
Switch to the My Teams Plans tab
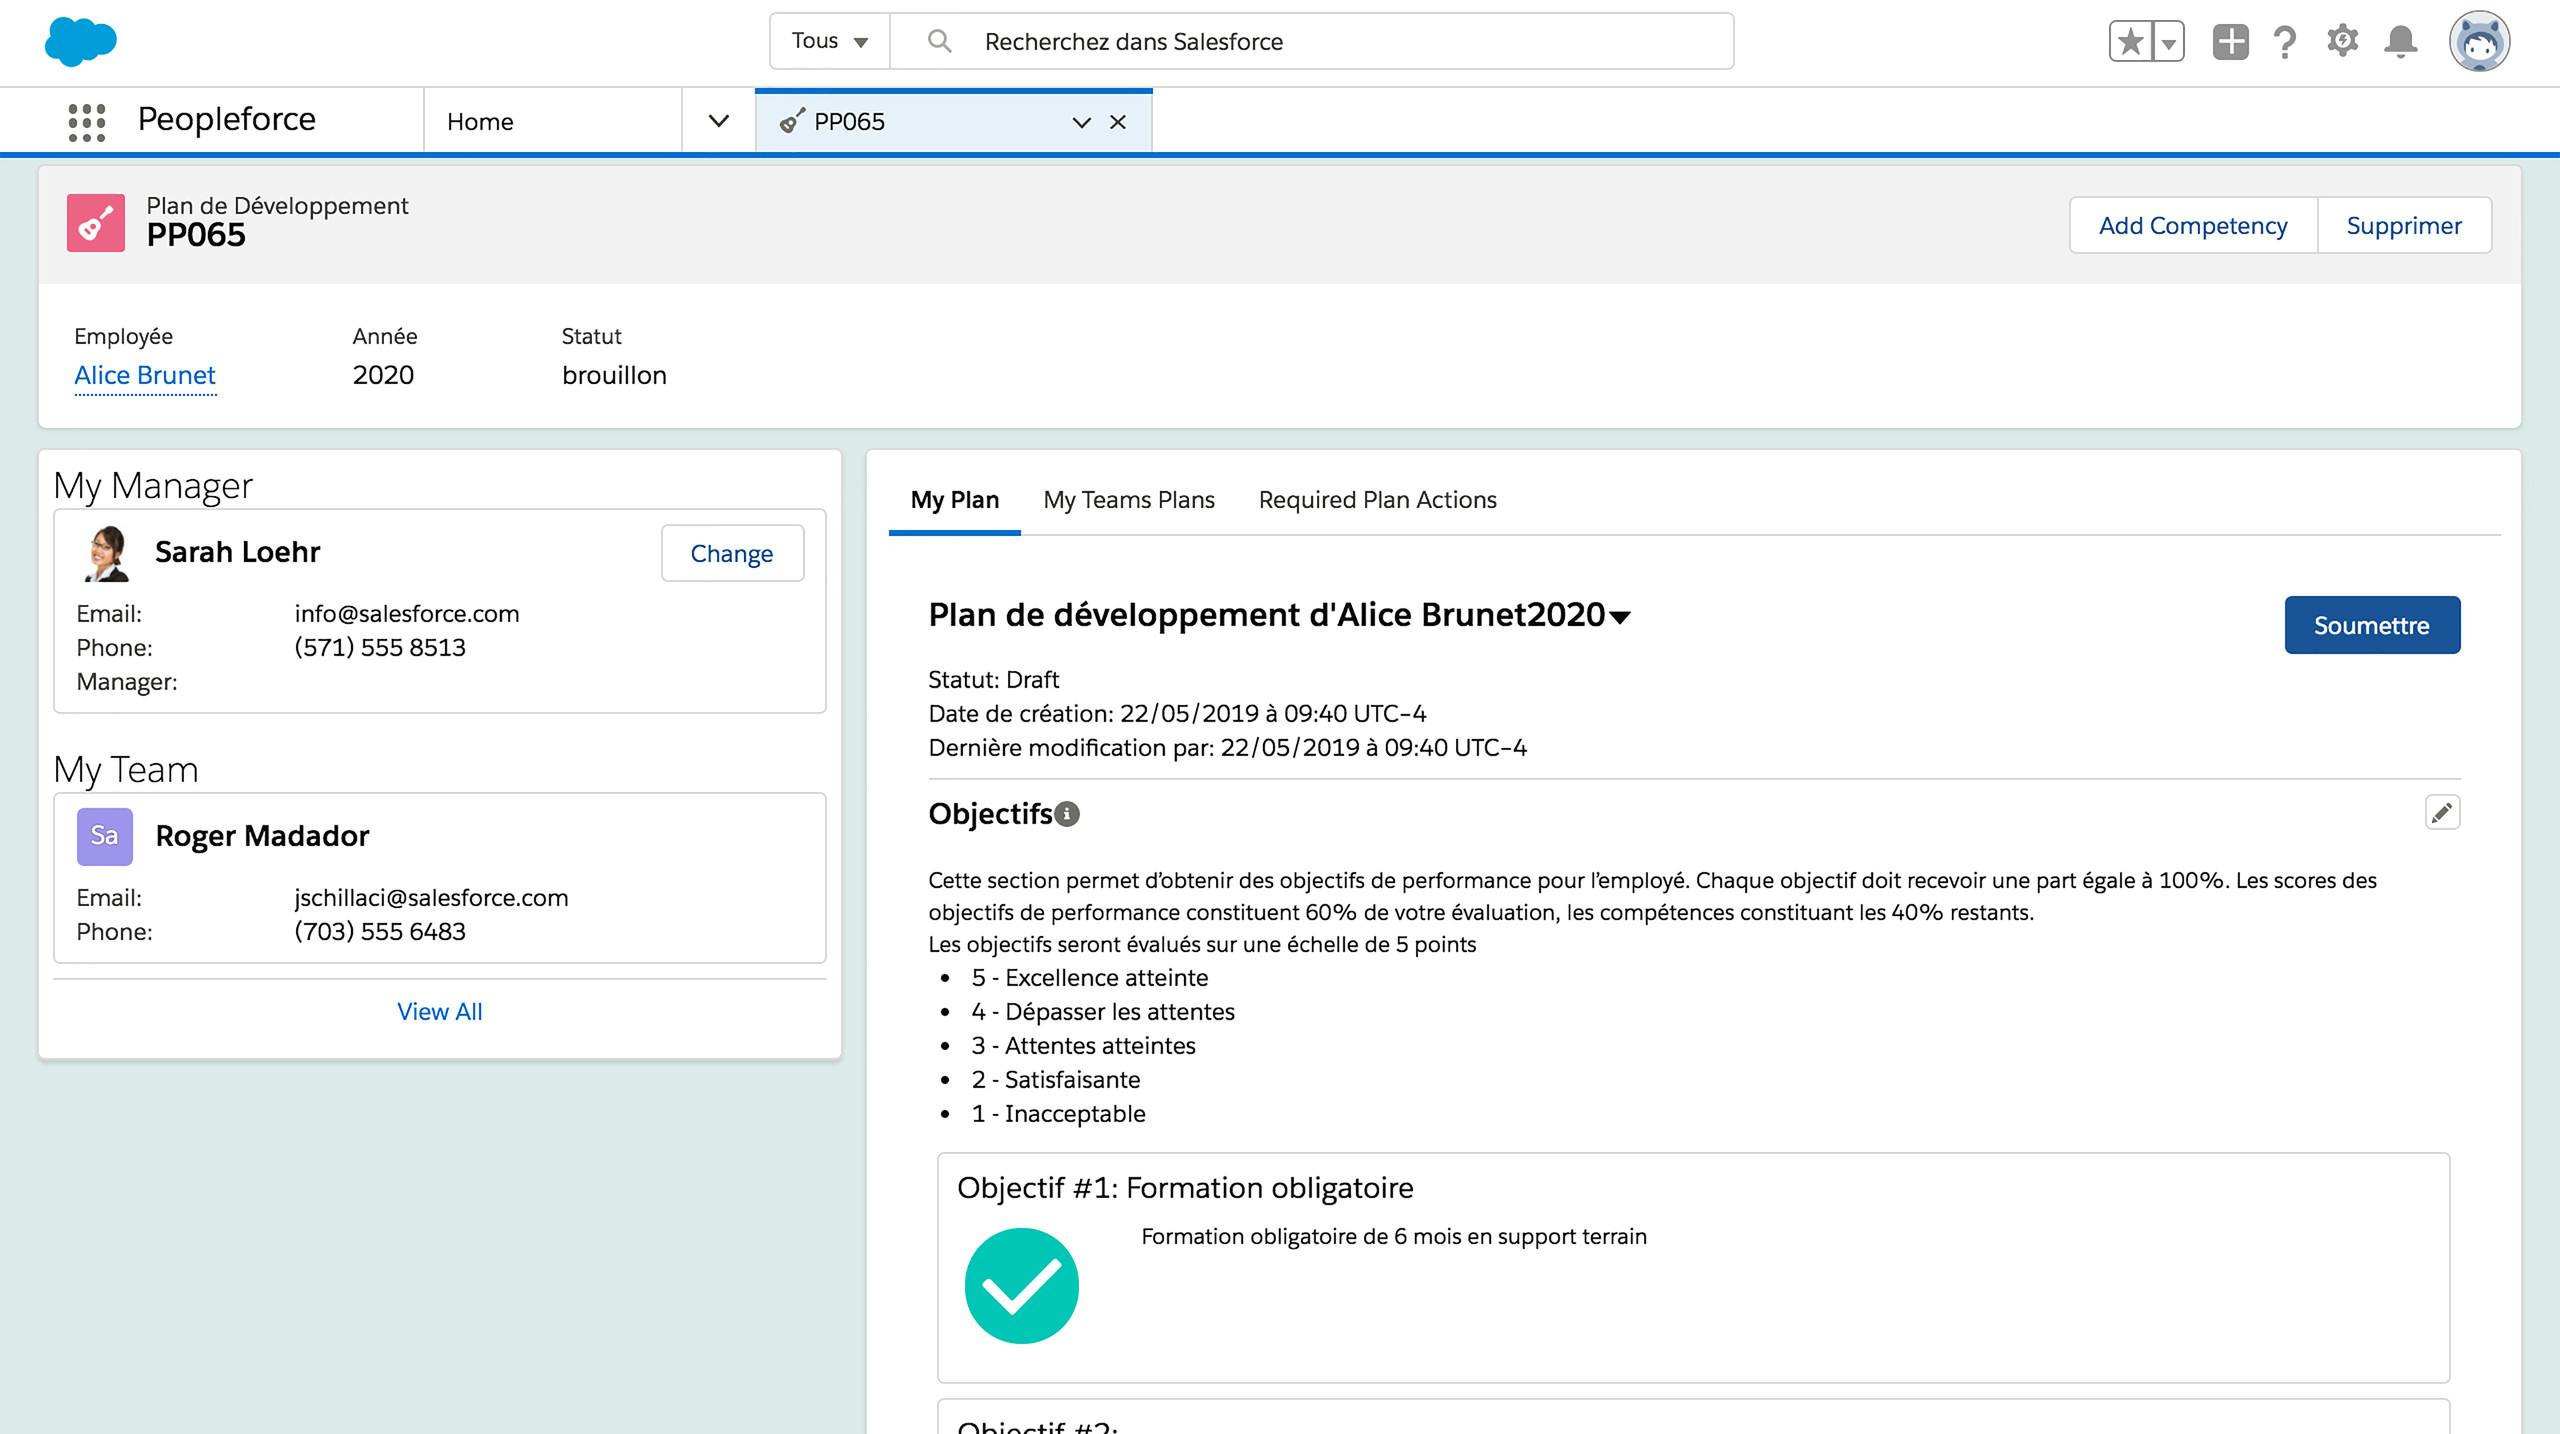pos(1129,500)
